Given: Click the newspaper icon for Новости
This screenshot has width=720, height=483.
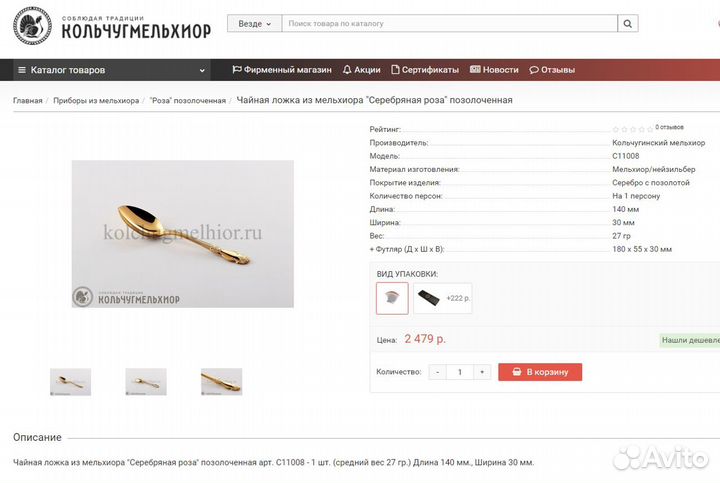Looking at the screenshot, I should point(475,69).
